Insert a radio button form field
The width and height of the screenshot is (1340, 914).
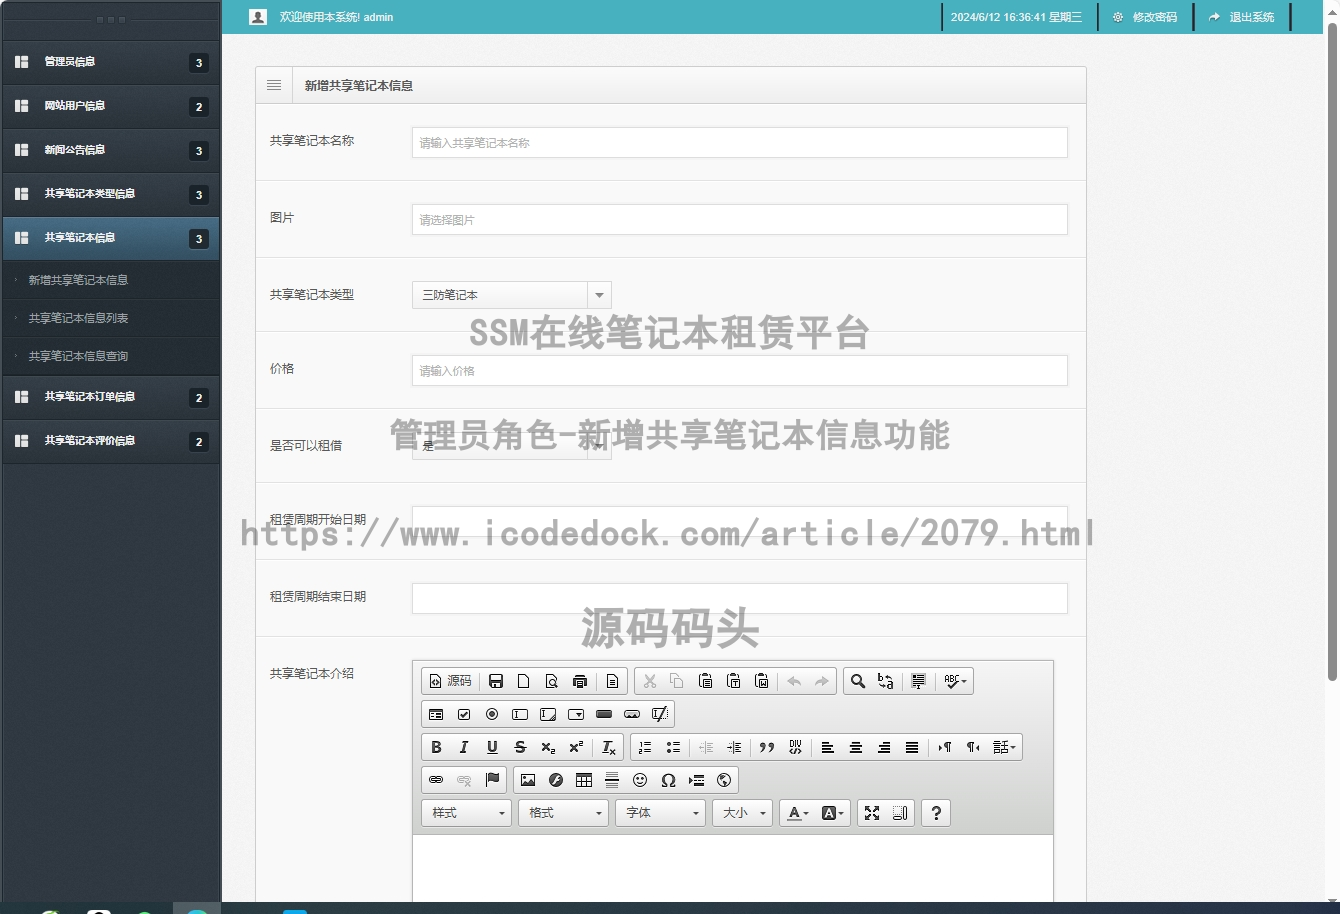[x=492, y=714]
